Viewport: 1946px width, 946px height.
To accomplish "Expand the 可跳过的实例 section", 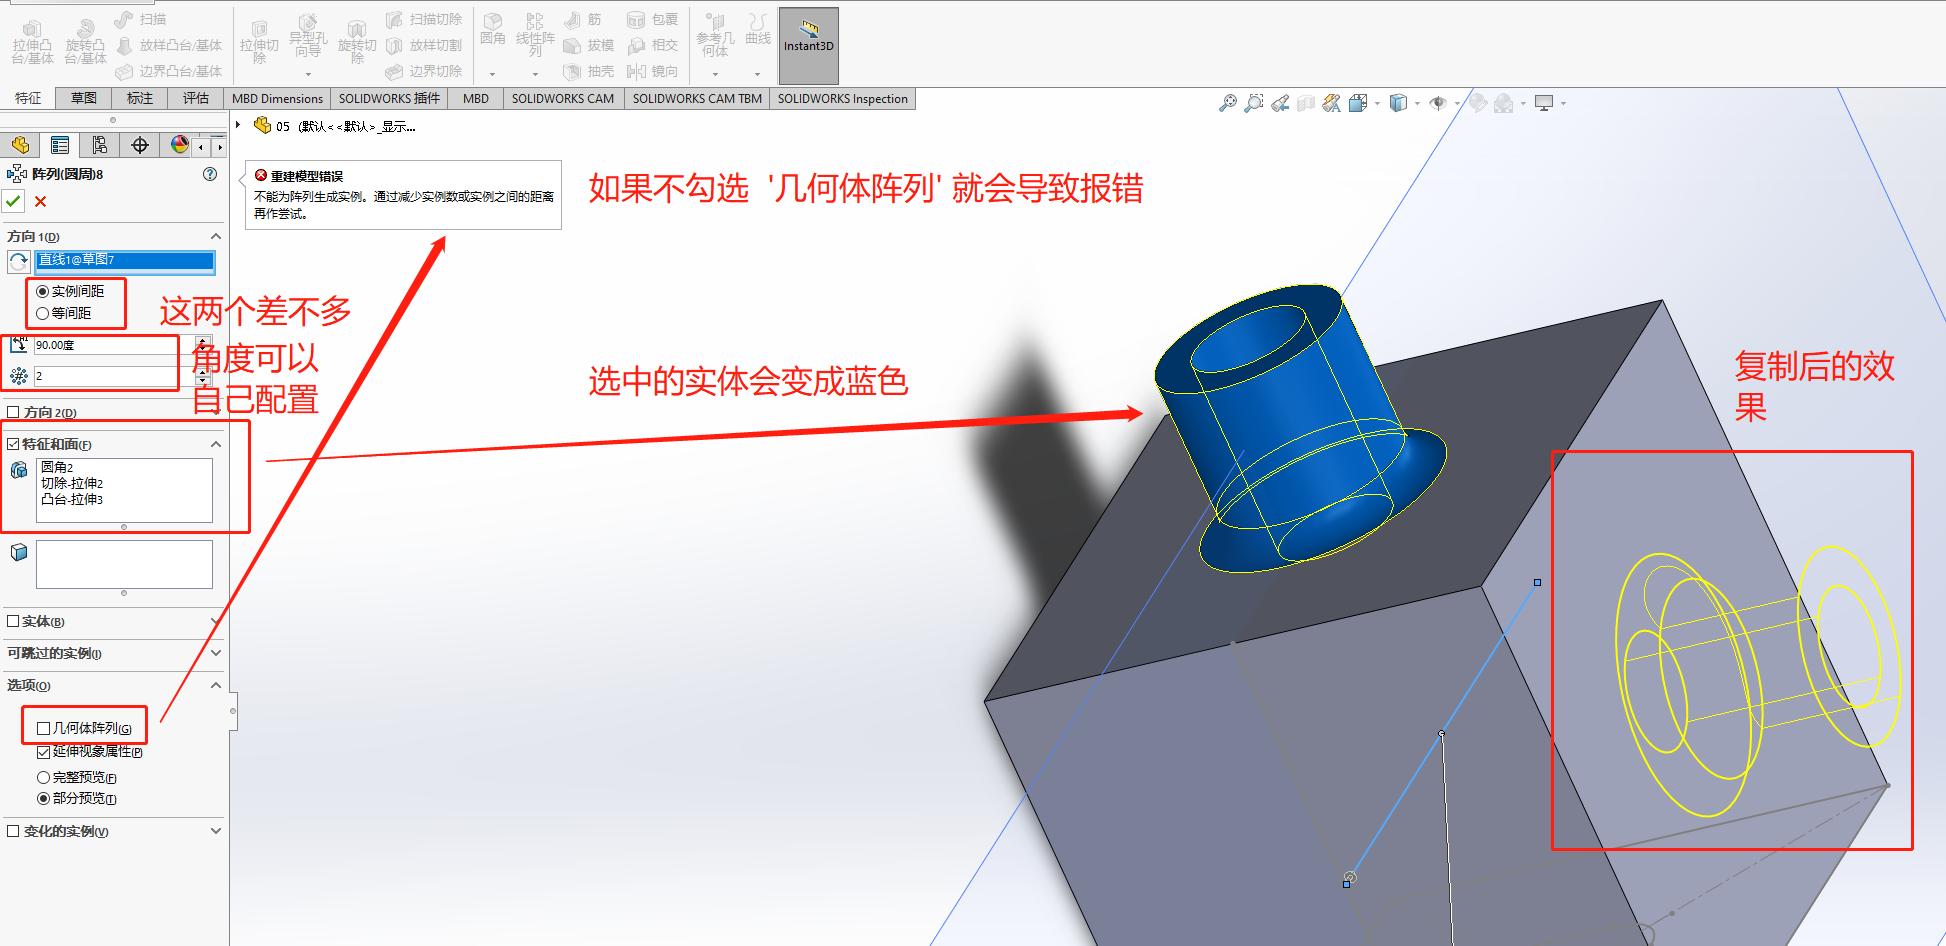I will [215, 653].
